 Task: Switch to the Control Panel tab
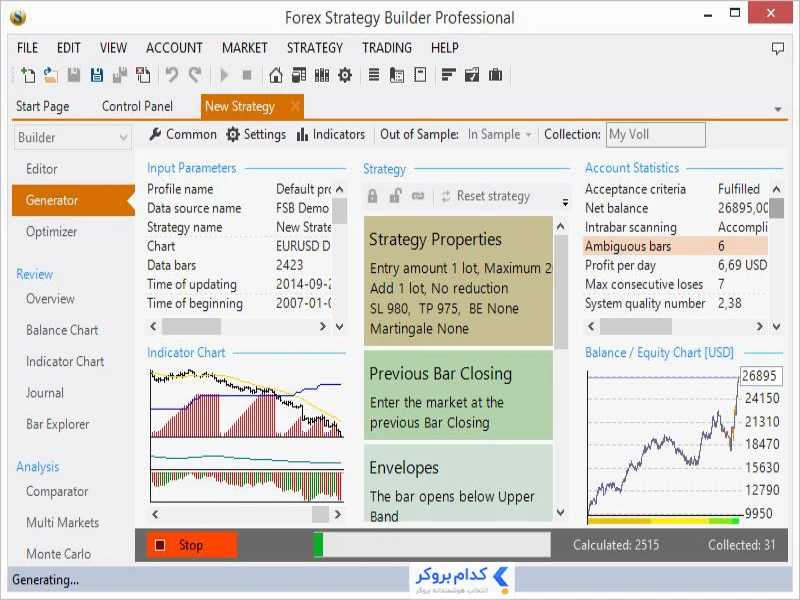click(x=137, y=106)
